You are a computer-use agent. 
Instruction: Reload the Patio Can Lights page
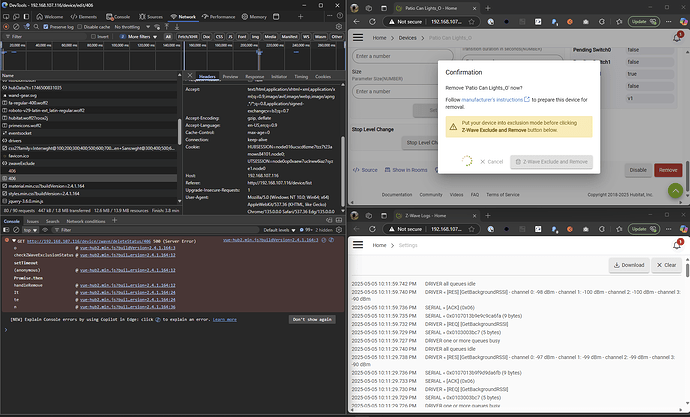[372, 22]
